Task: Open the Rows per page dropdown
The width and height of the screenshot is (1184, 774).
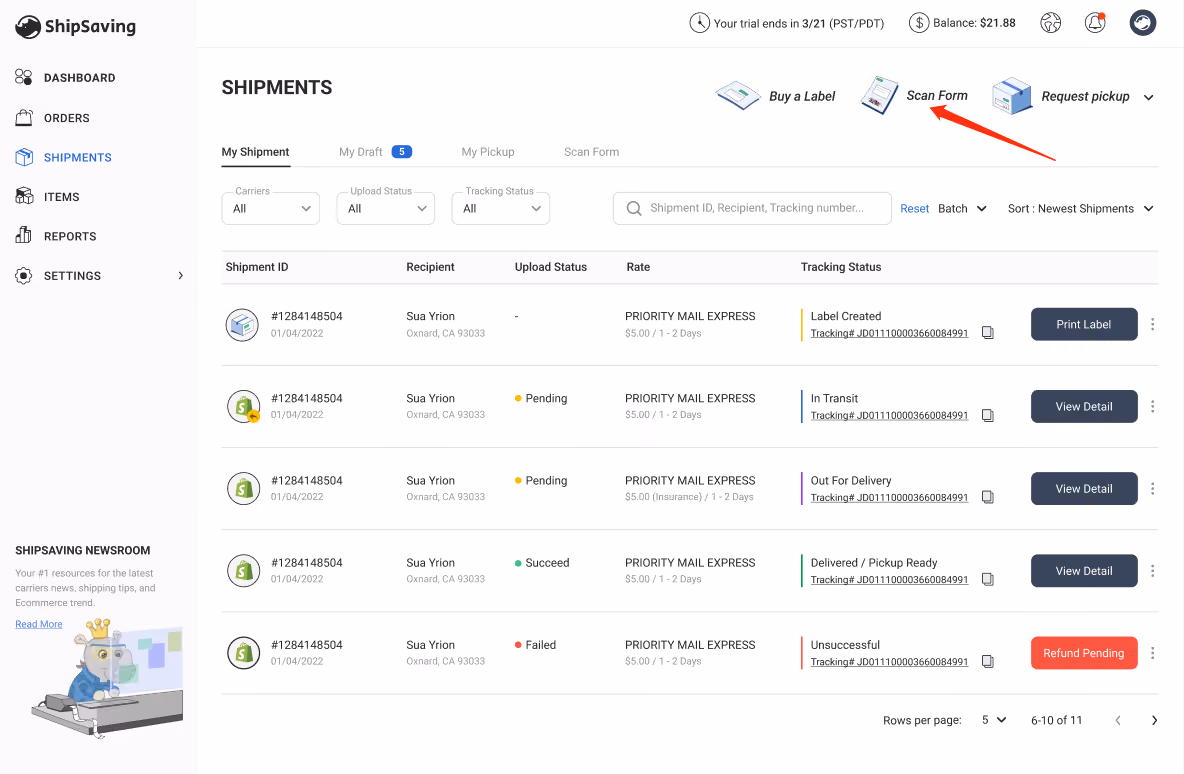Action: pos(993,720)
